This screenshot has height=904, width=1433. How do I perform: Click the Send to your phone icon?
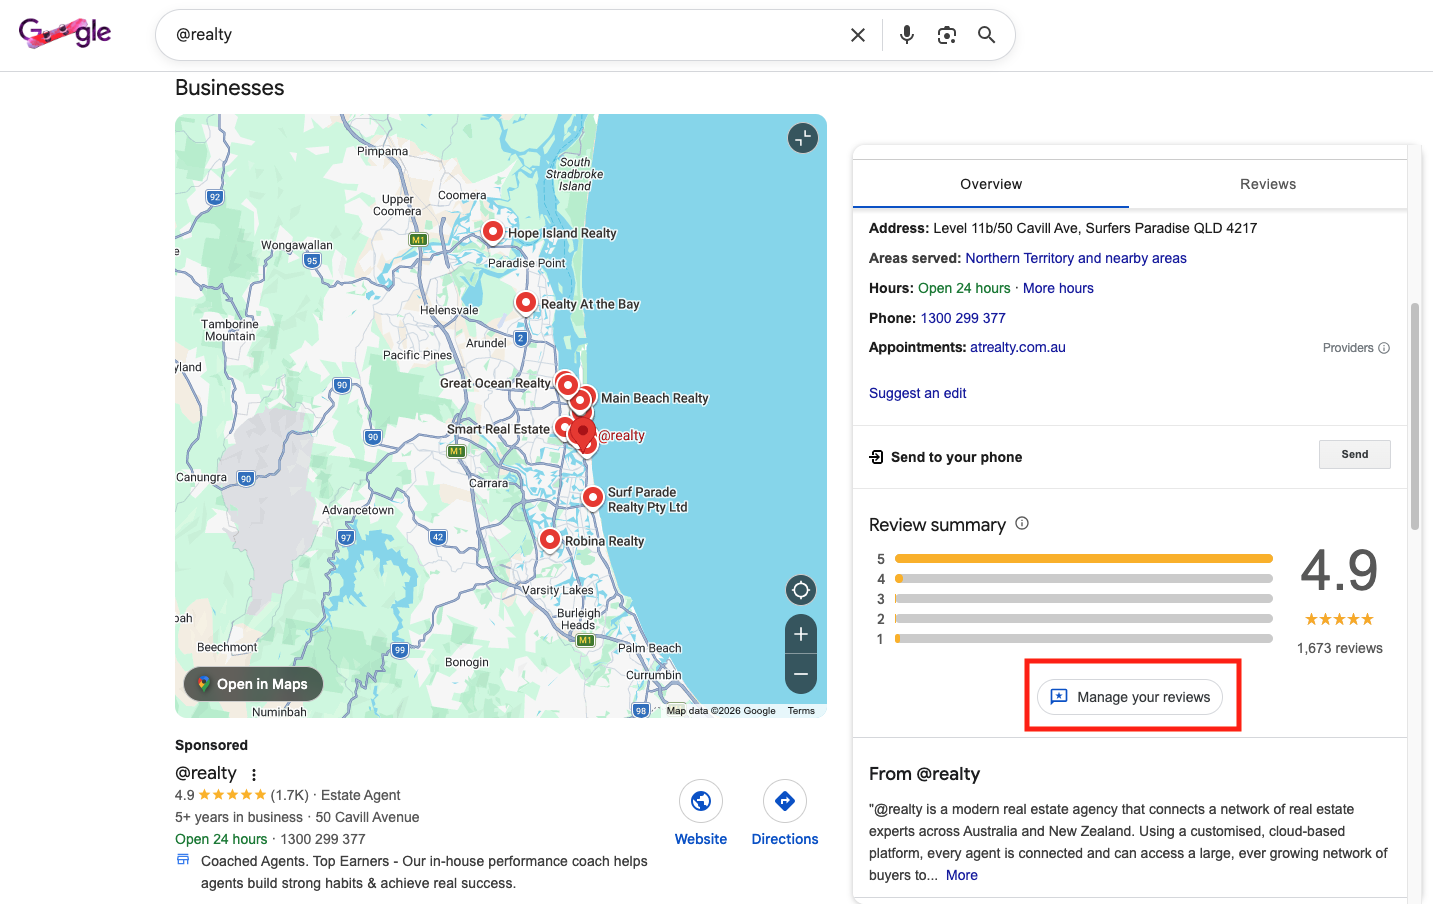tap(876, 457)
